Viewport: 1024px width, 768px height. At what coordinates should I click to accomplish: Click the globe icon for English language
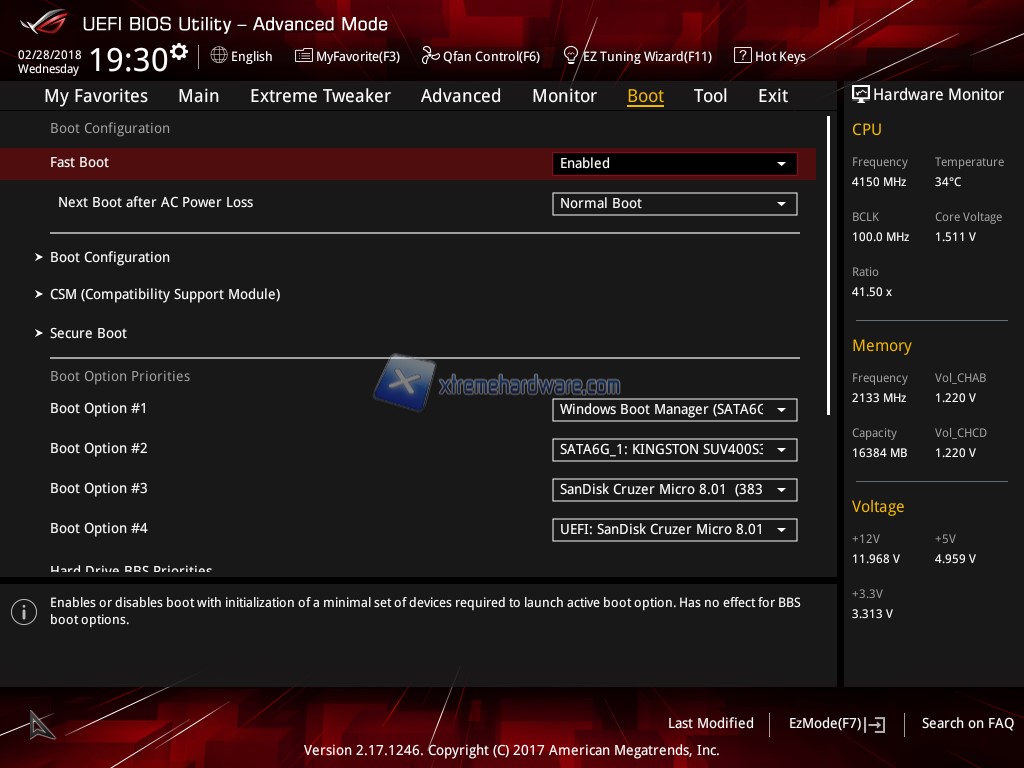[219, 56]
